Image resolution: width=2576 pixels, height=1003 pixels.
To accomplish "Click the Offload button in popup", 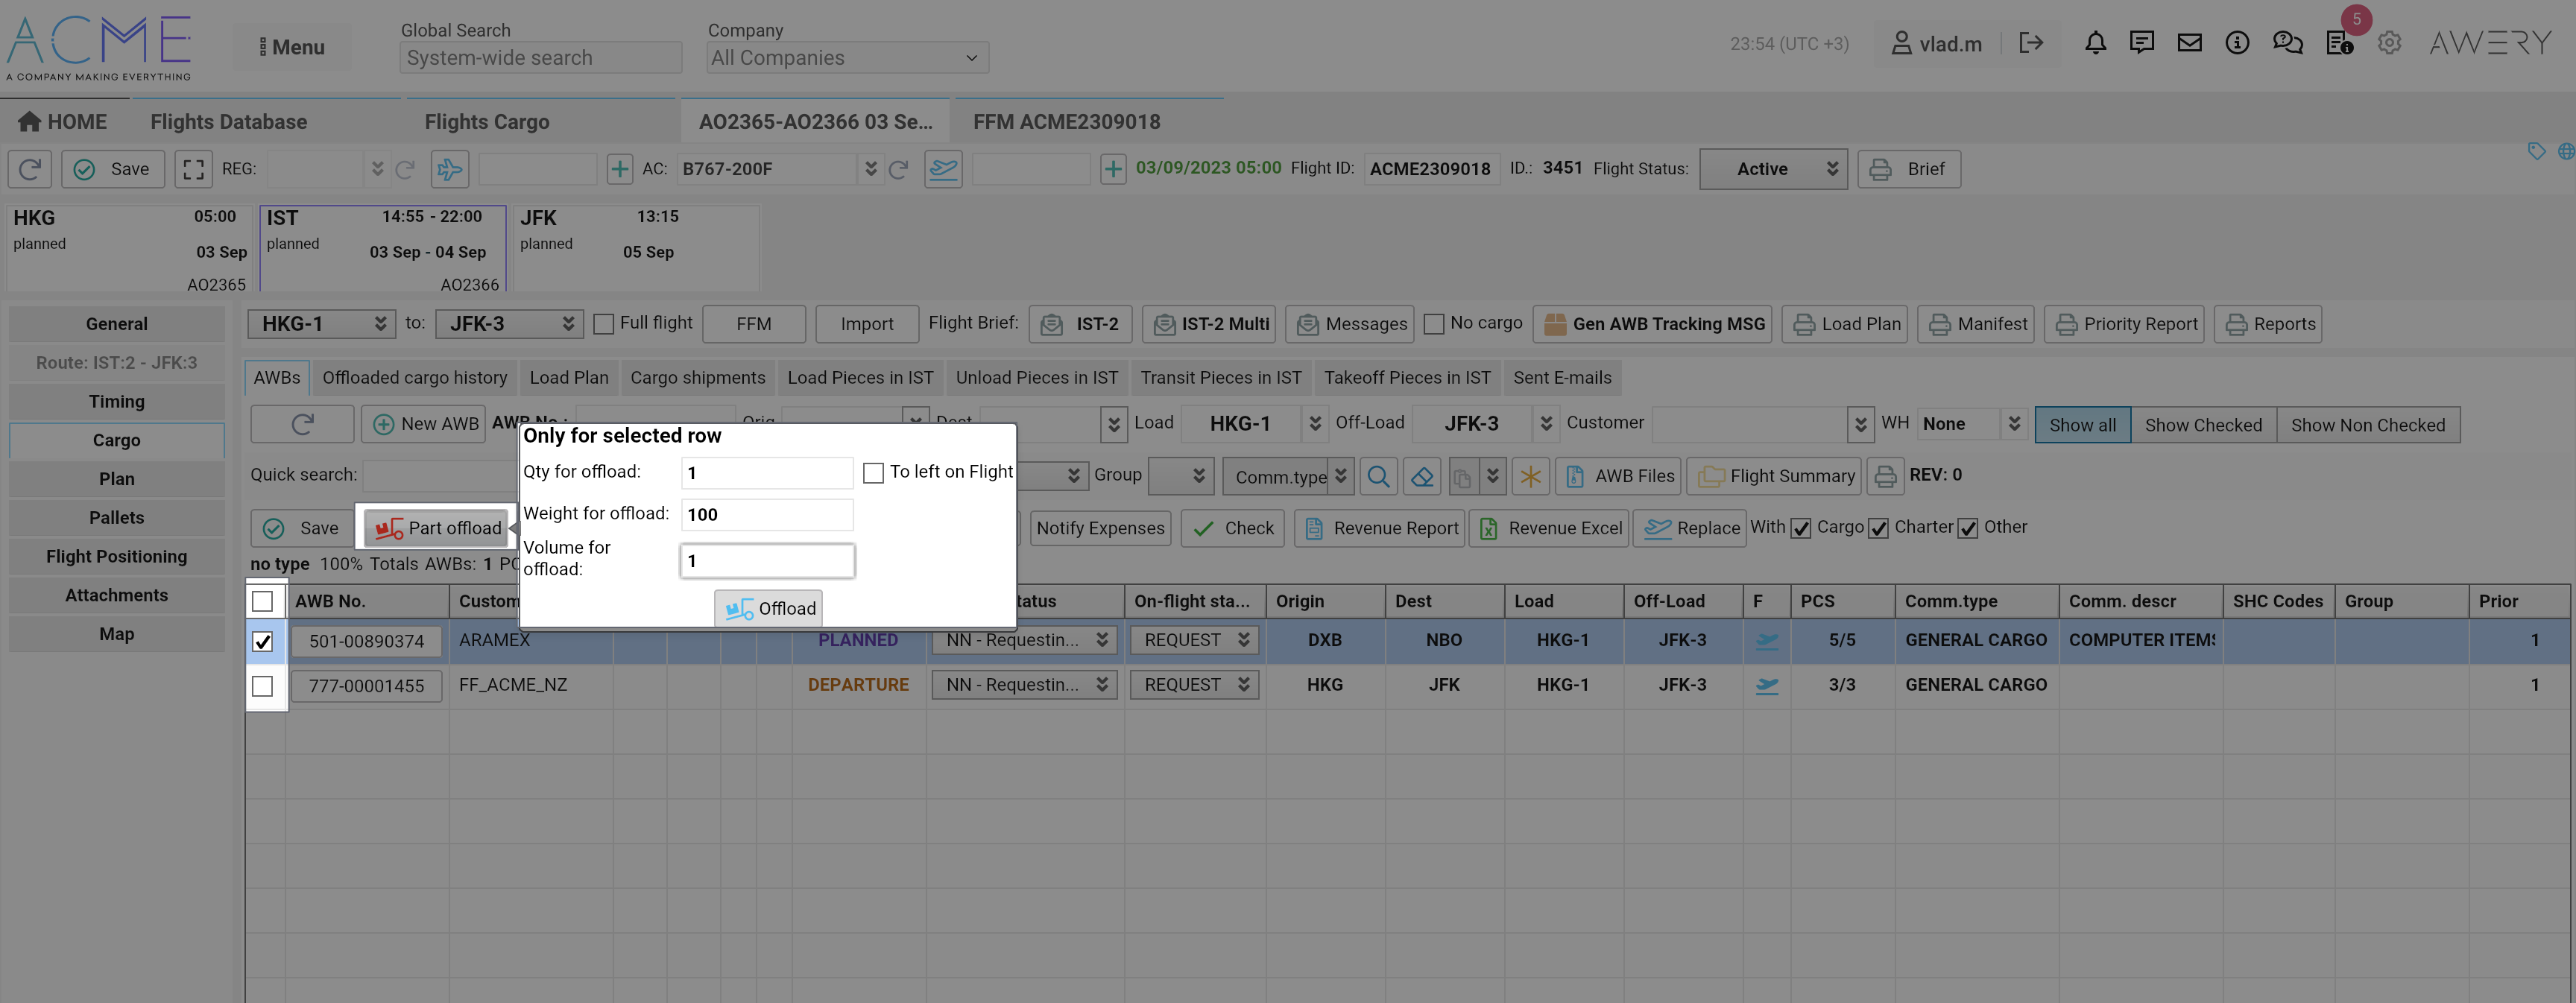I will click(x=769, y=608).
